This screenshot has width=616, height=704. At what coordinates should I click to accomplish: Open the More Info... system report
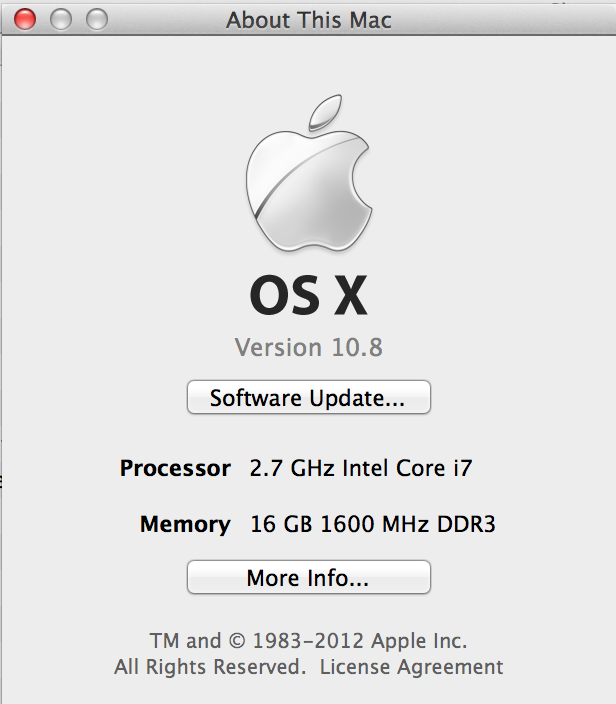(308, 577)
